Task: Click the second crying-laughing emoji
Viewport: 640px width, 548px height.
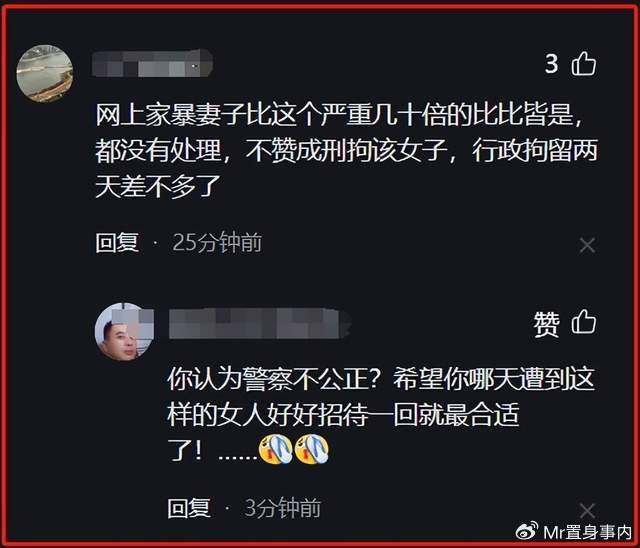Action: point(311,449)
